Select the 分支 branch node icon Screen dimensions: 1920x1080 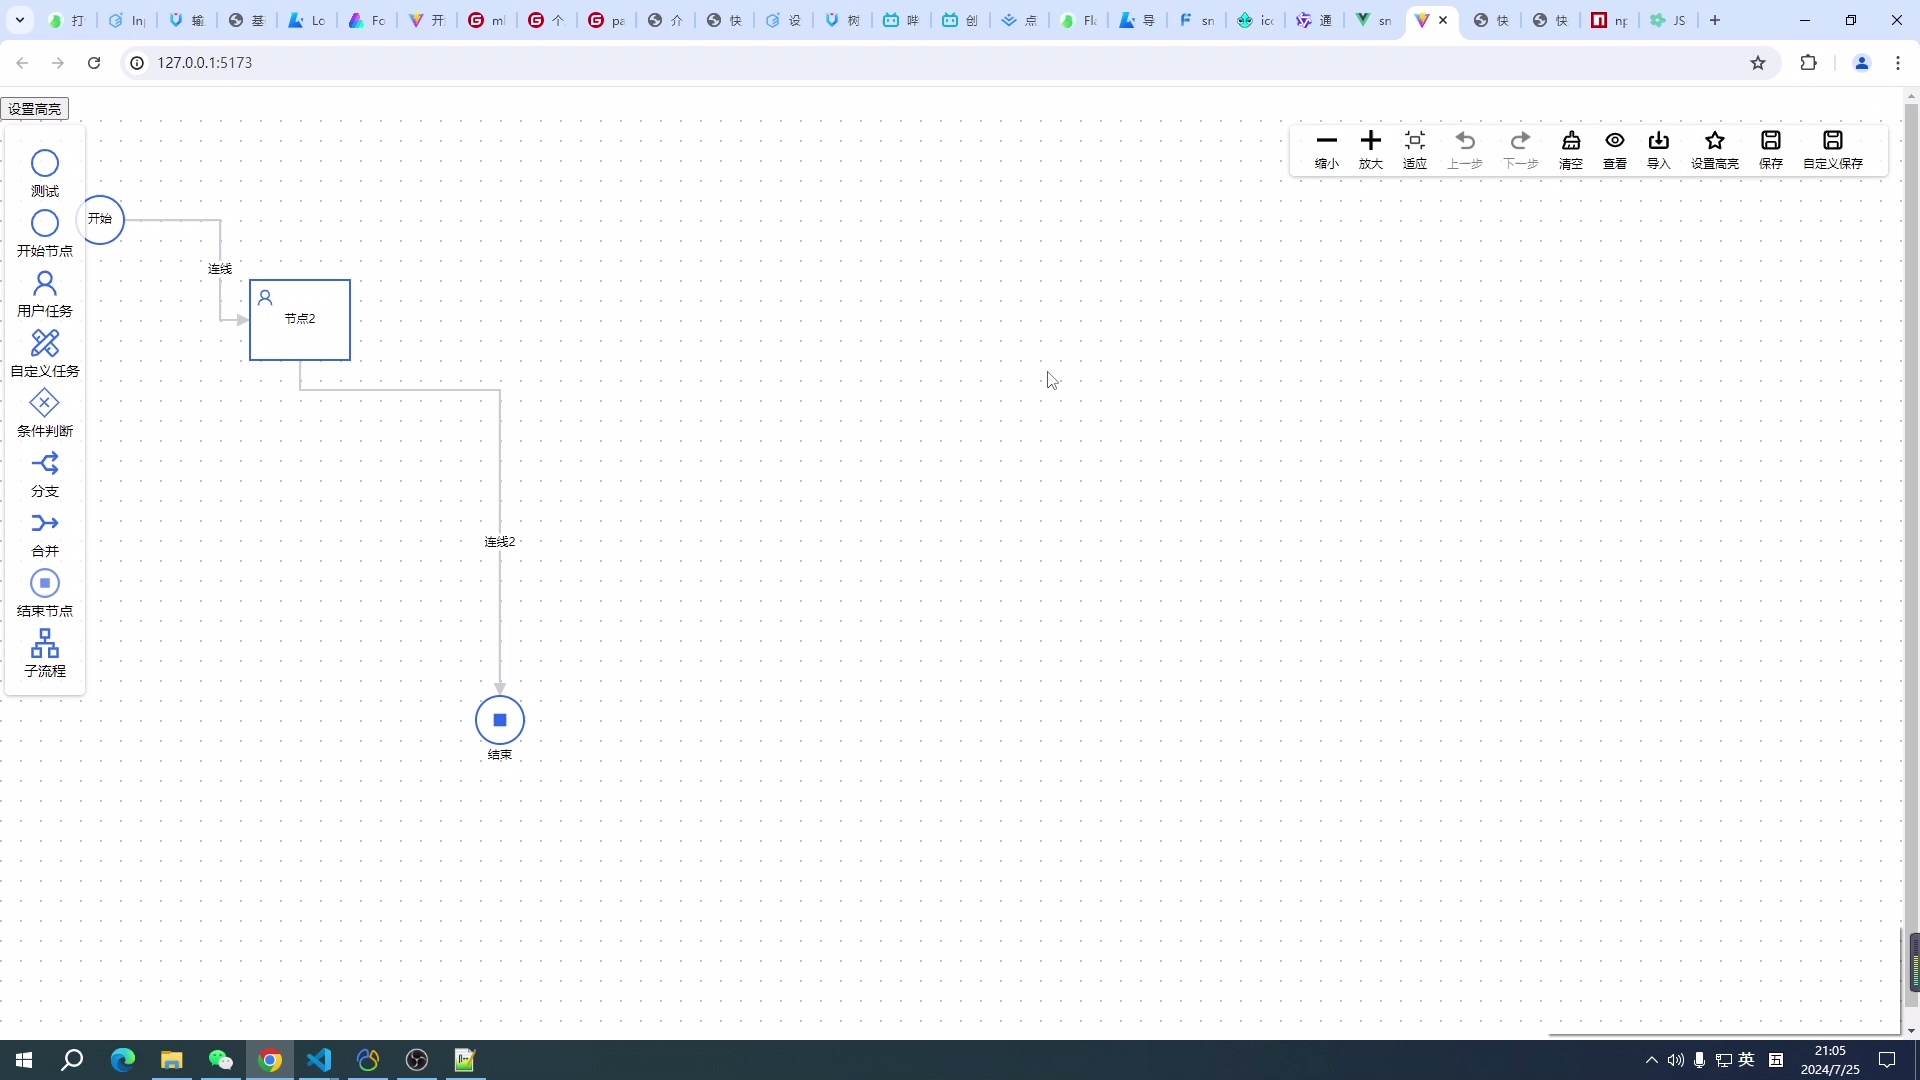[45, 464]
